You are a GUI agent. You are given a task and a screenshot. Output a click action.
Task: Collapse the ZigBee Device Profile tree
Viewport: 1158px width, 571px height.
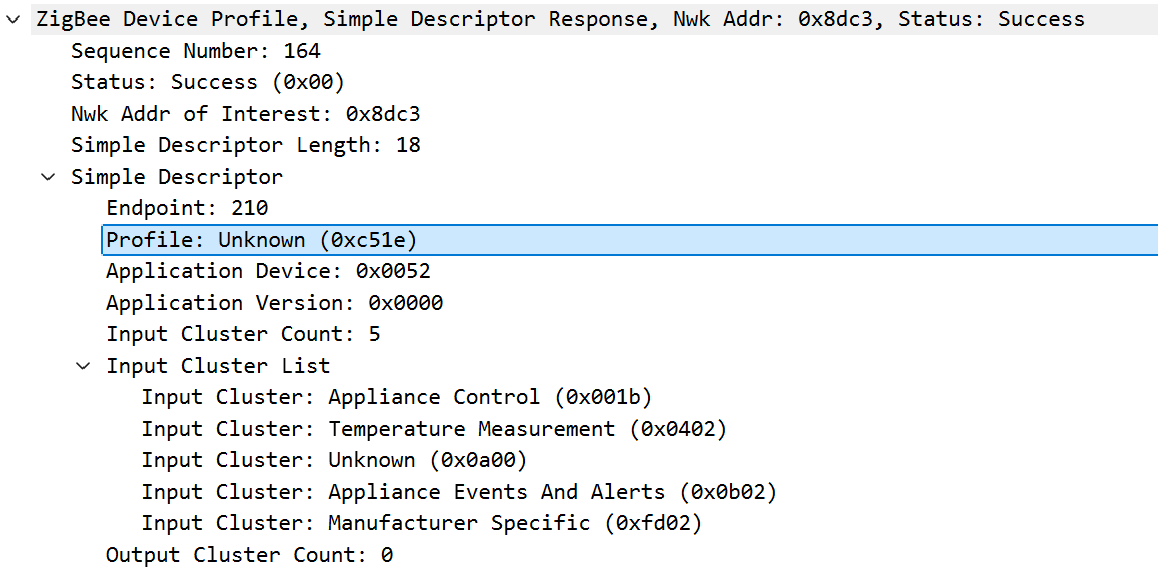(x=13, y=20)
